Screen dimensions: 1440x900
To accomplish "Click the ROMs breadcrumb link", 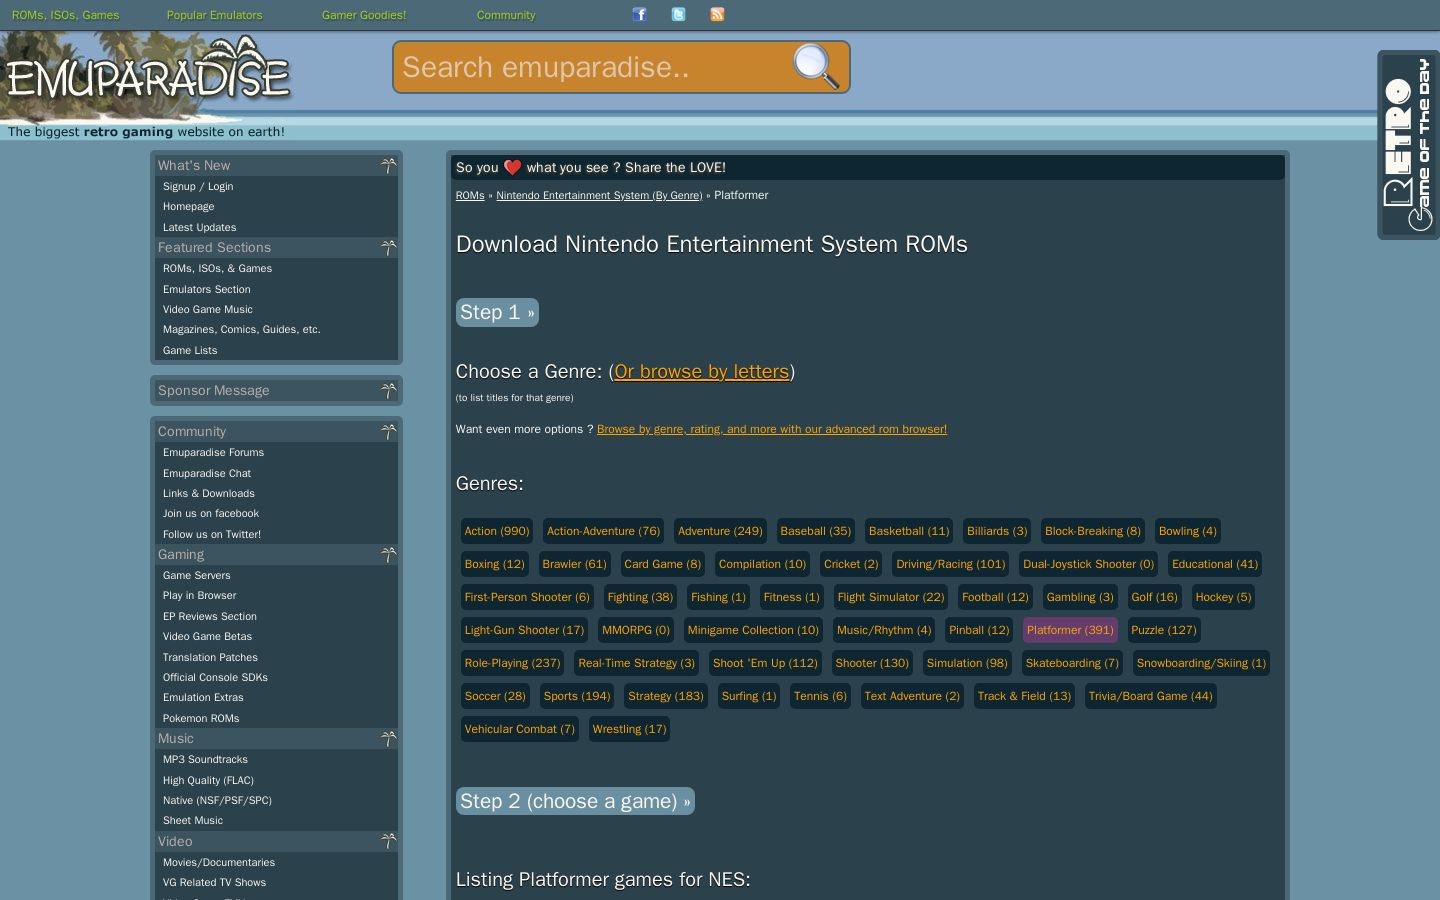I will [x=470, y=195].
